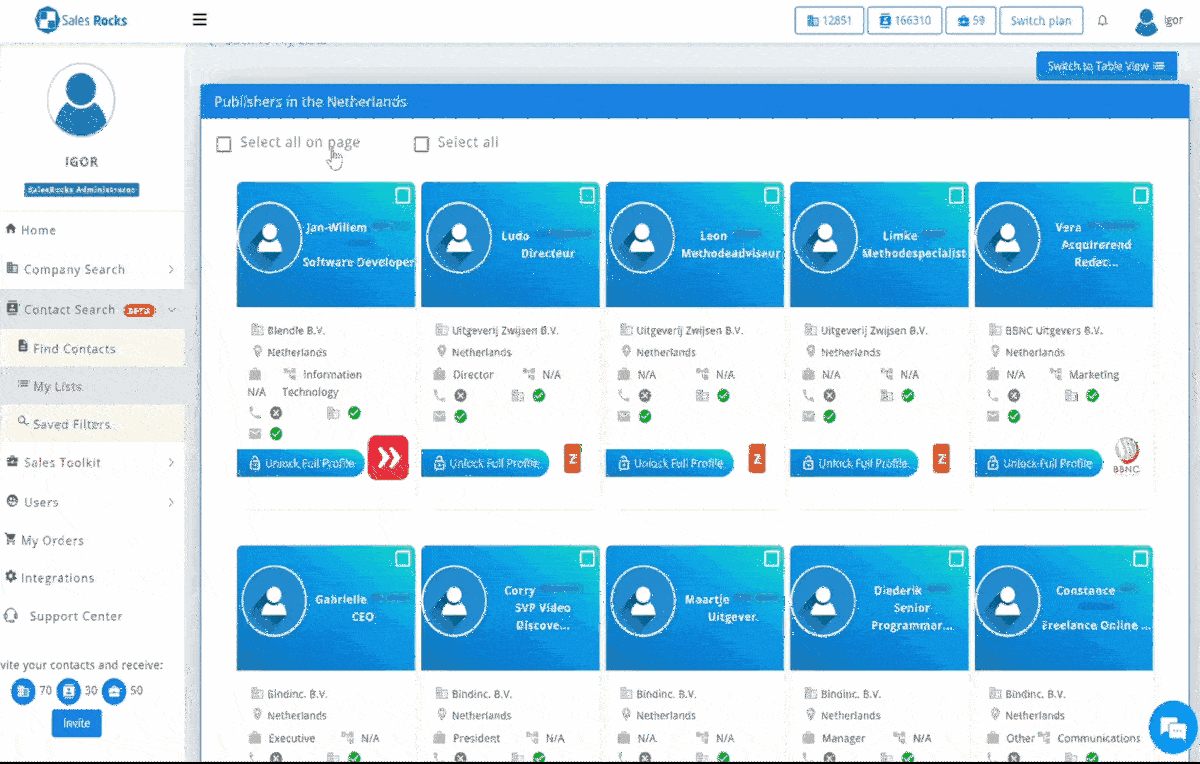Click the Sales Rocks logo
Screen dimensions: 1200x764
click(x=82, y=19)
